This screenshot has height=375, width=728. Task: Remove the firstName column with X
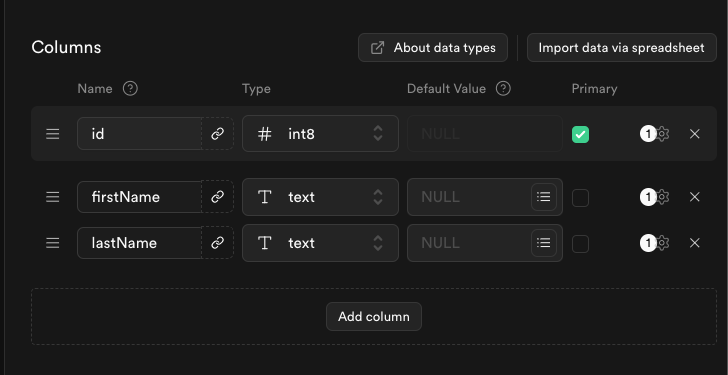pyautogui.click(x=695, y=197)
